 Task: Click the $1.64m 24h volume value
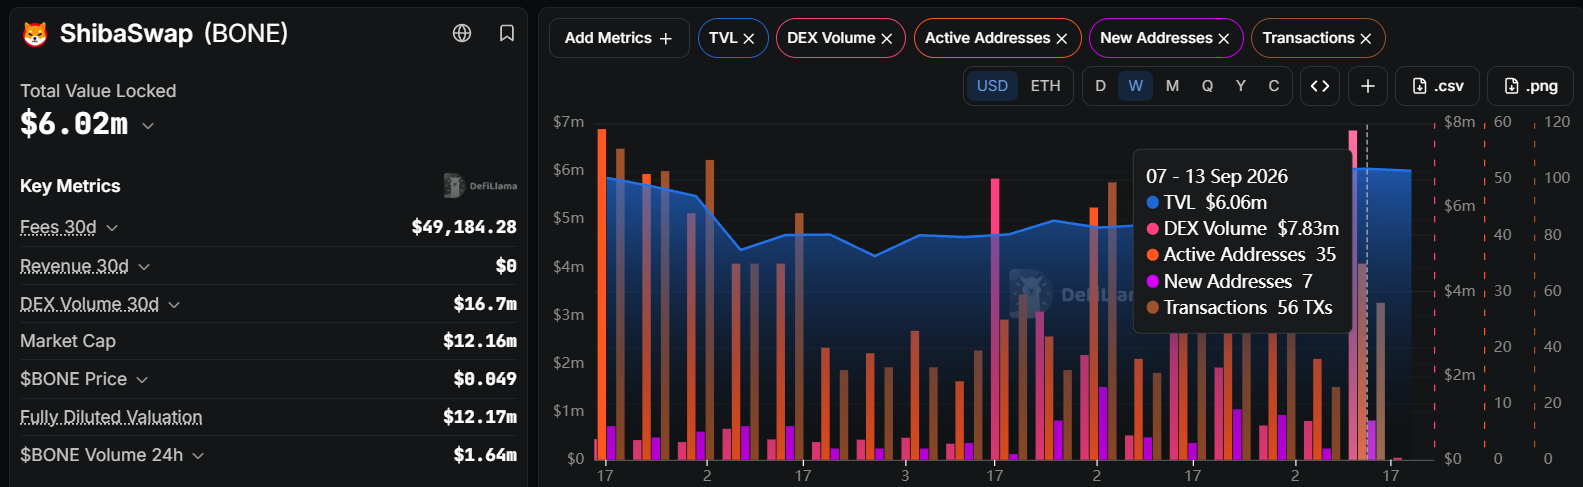click(x=485, y=455)
